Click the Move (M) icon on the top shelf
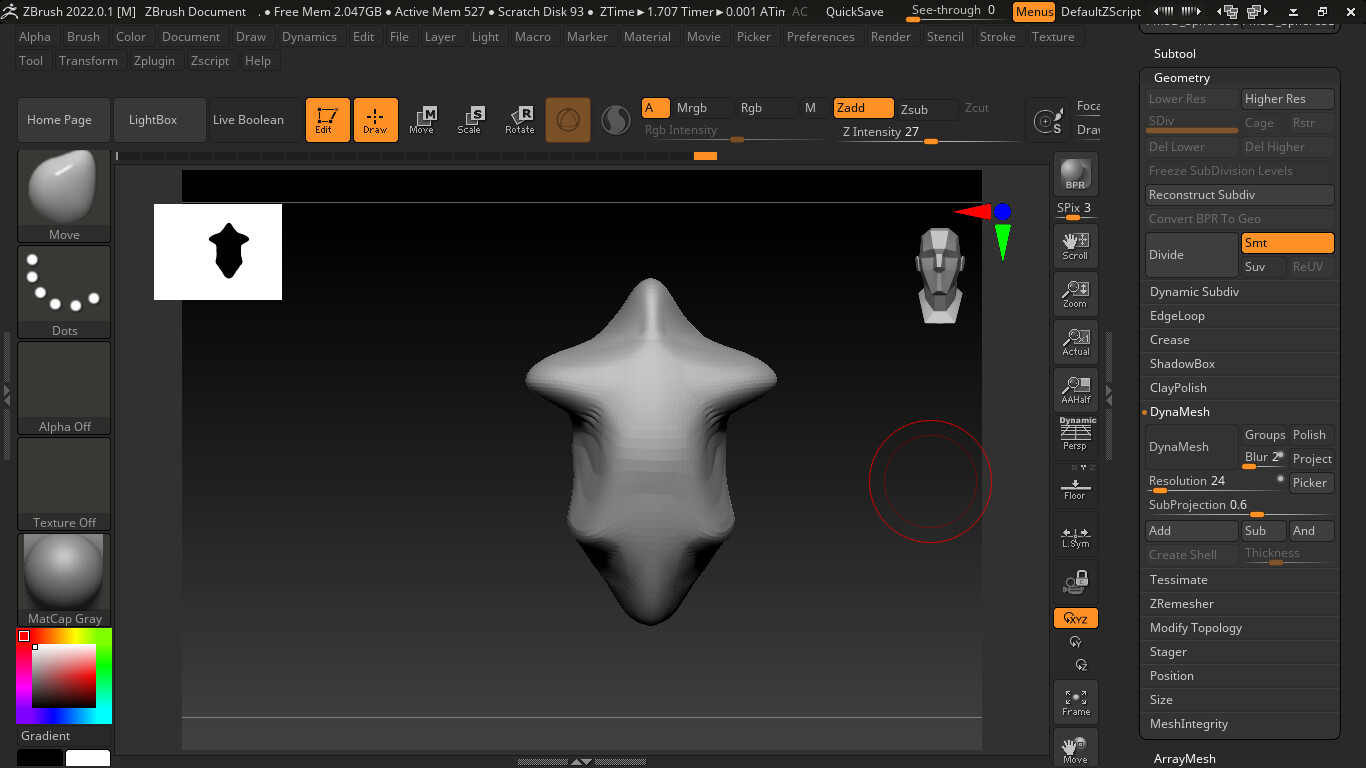 (424, 119)
